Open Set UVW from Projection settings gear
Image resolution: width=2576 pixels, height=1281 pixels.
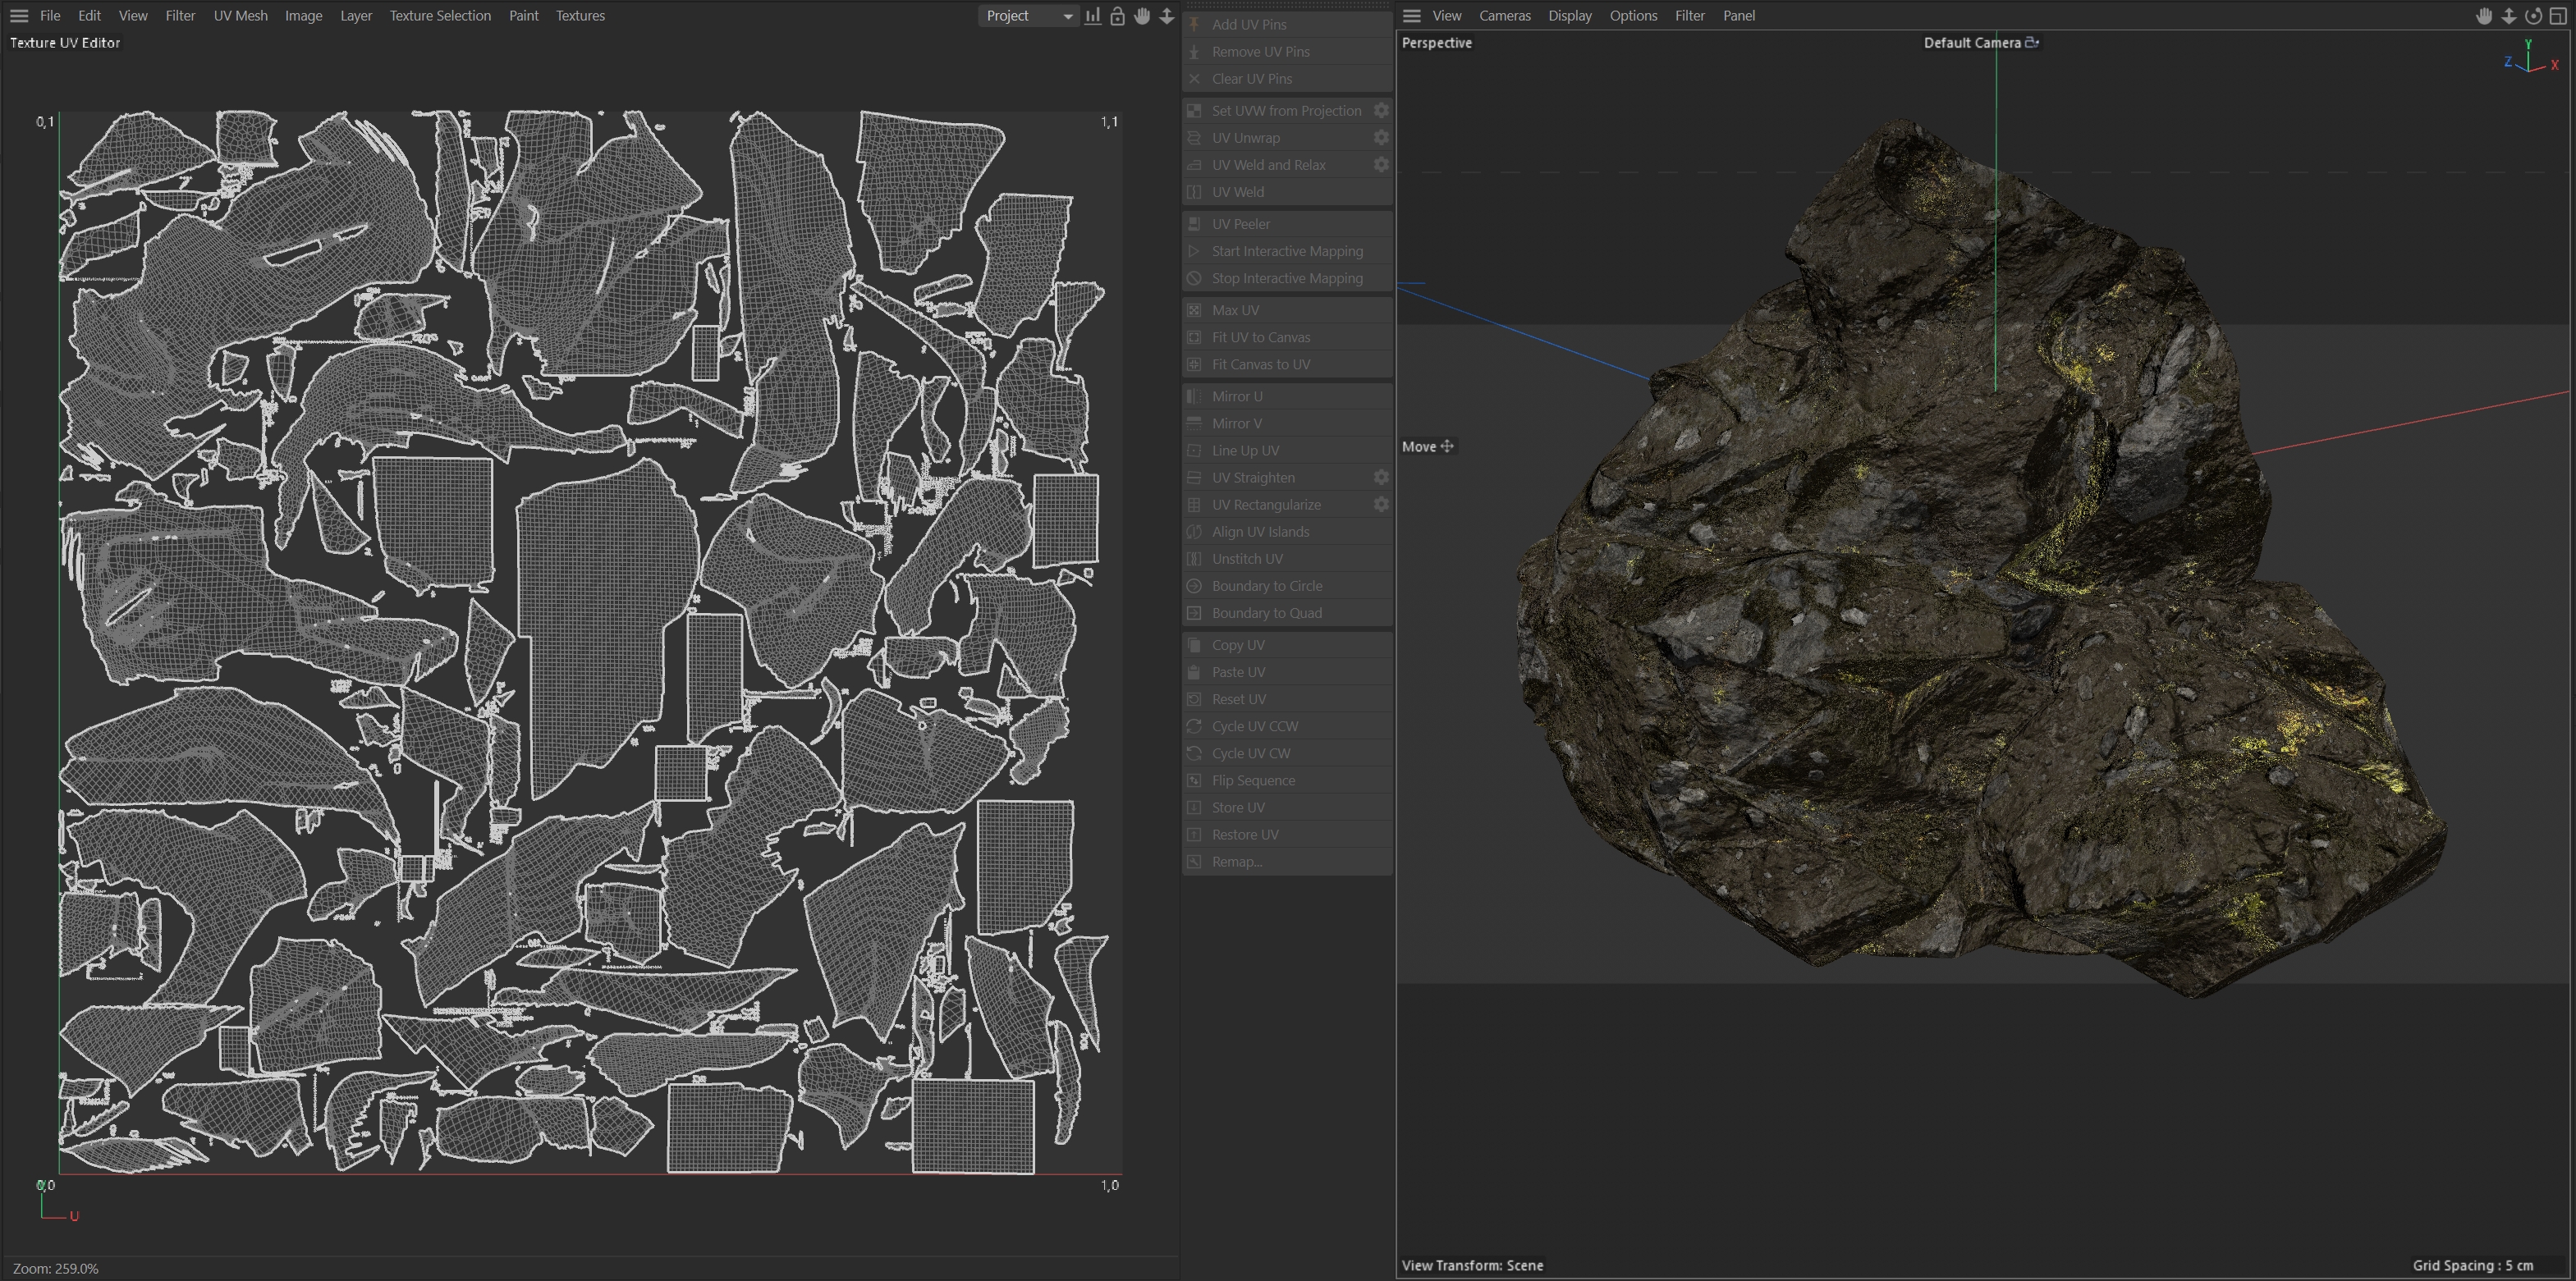point(1381,111)
